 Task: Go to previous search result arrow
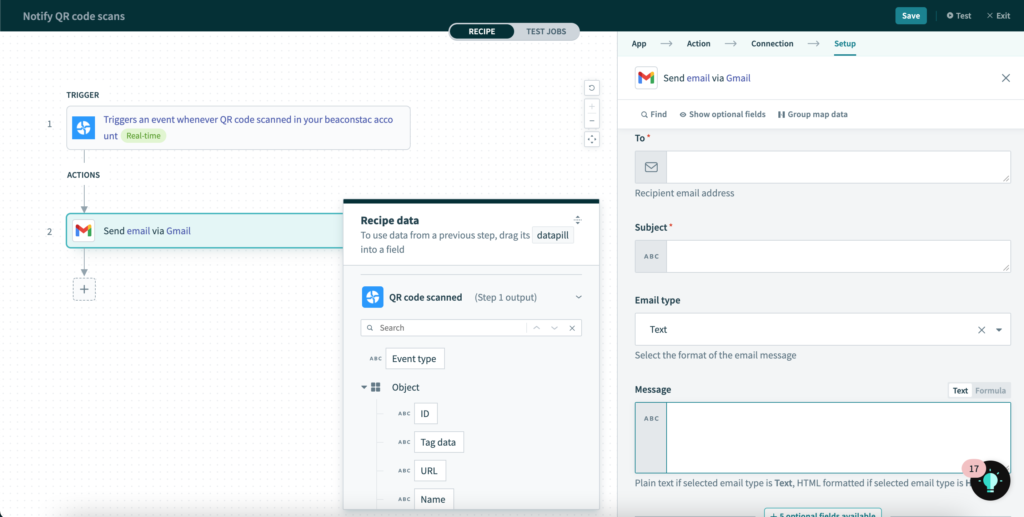point(537,328)
